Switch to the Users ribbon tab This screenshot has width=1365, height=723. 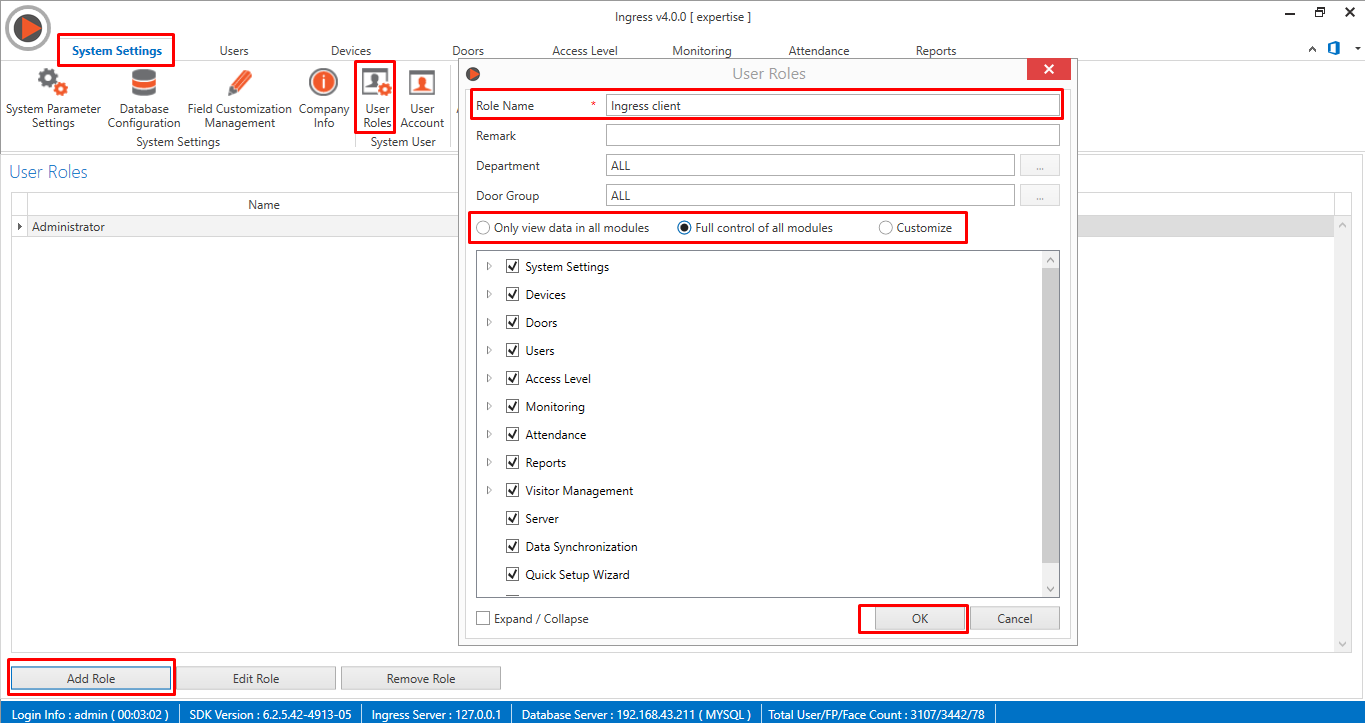click(234, 51)
